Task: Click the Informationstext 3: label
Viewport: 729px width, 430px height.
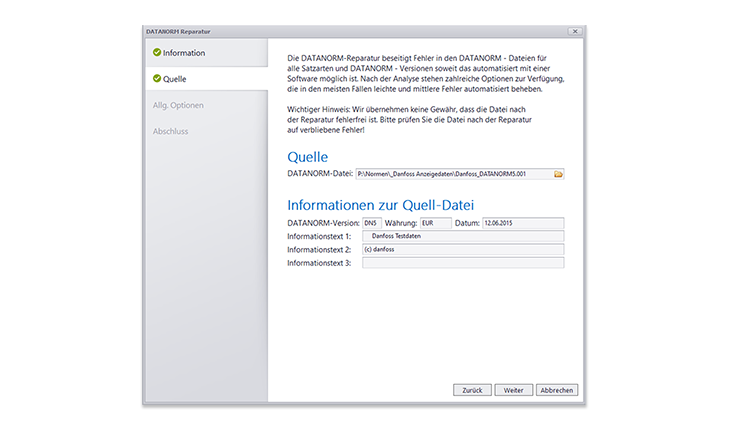Action: [319, 264]
